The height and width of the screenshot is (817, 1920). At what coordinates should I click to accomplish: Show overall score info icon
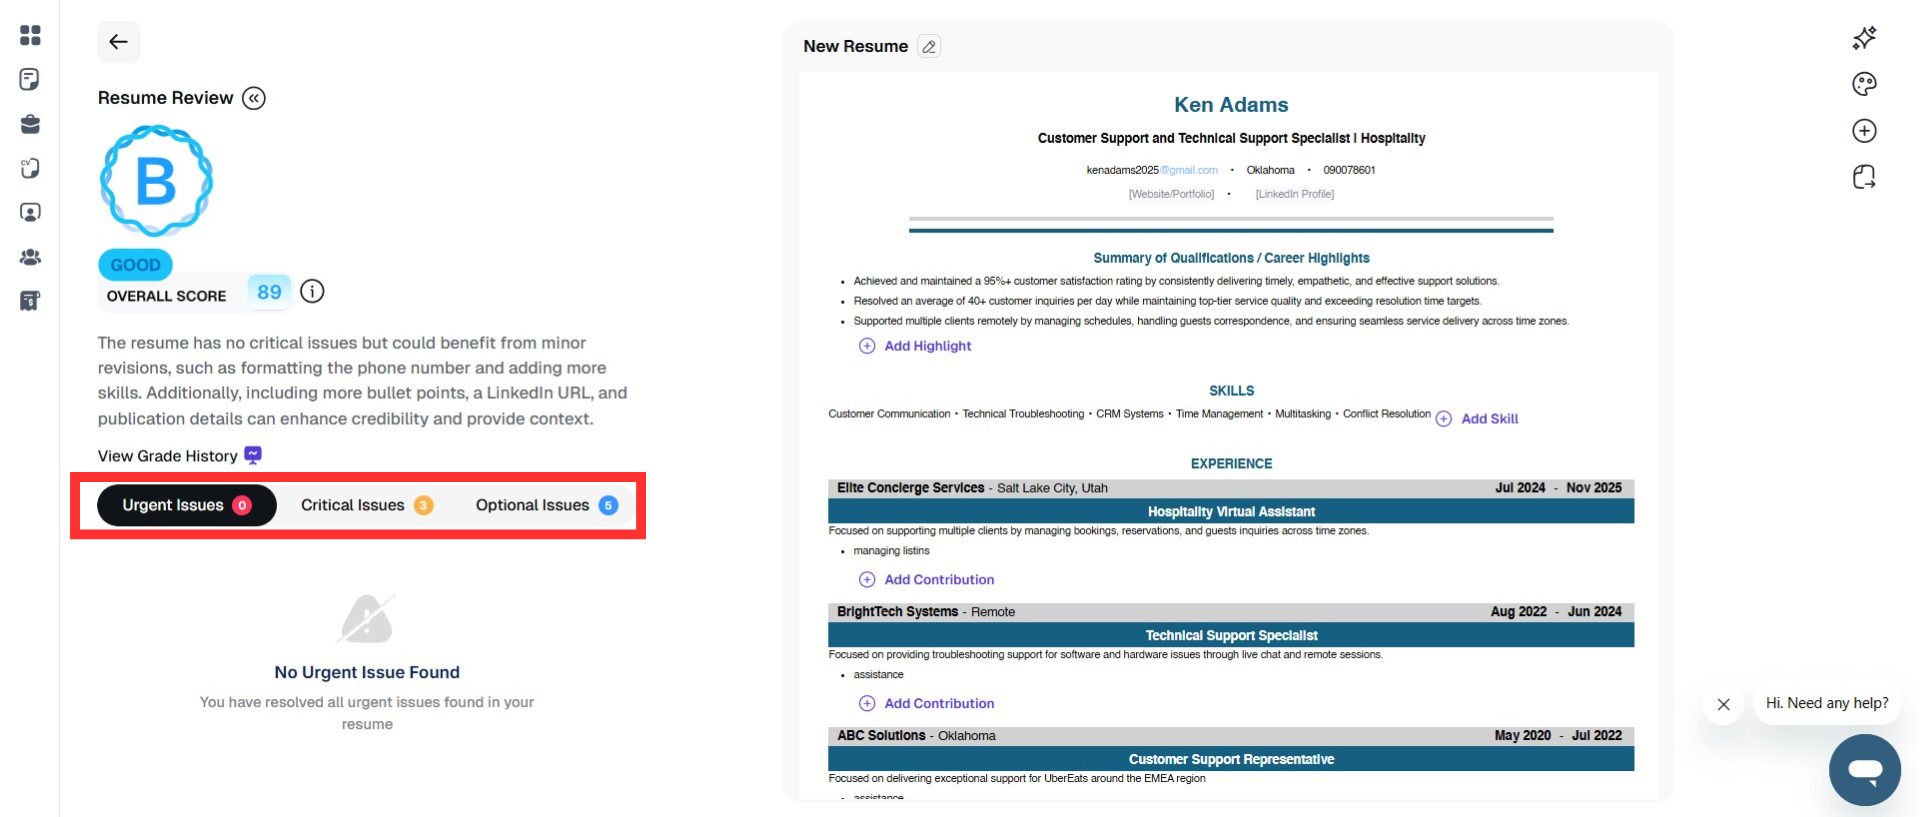tap(312, 291)
